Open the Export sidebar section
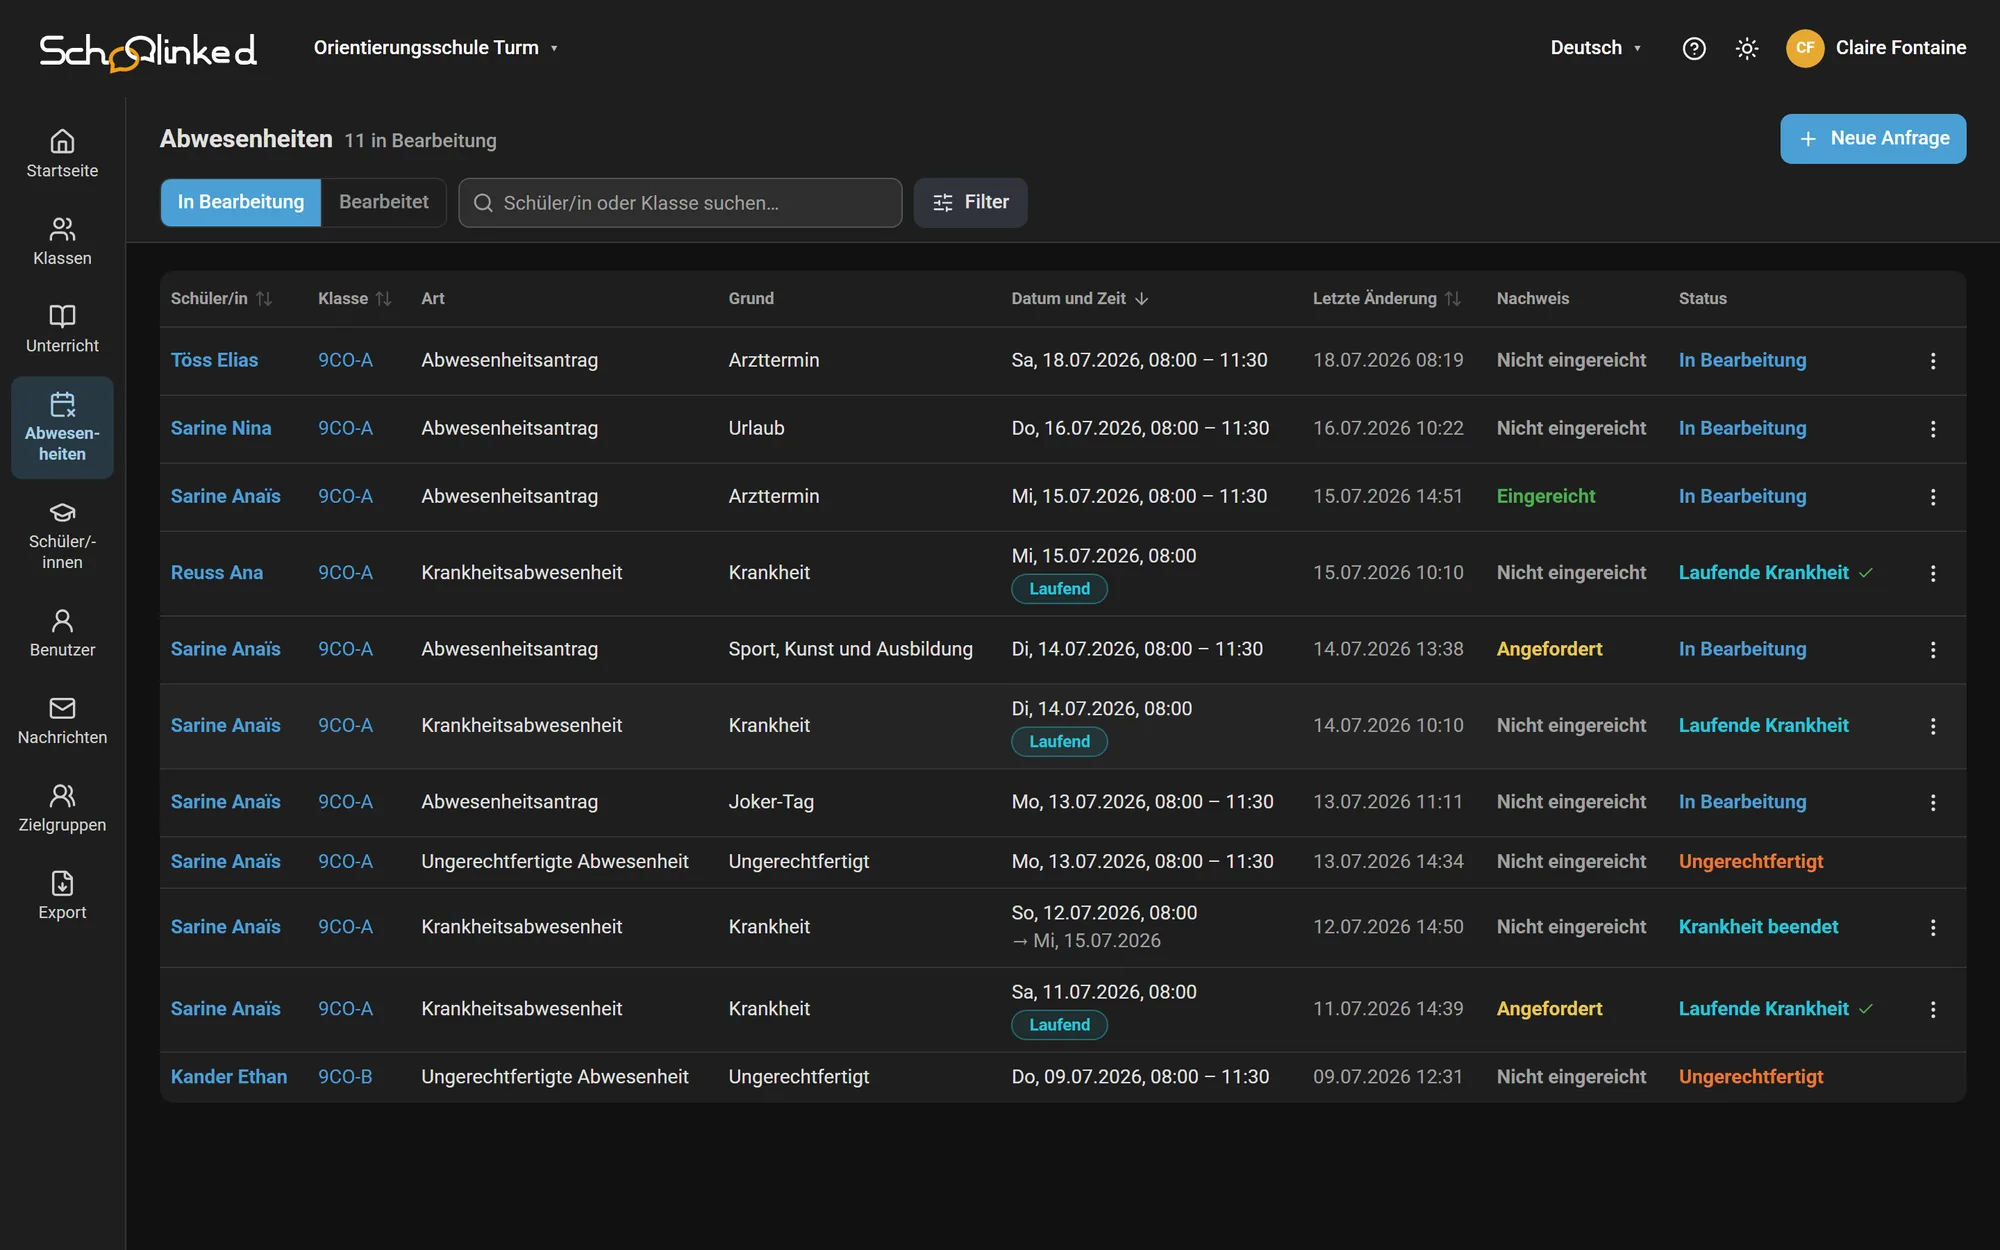 coord(62,896)
